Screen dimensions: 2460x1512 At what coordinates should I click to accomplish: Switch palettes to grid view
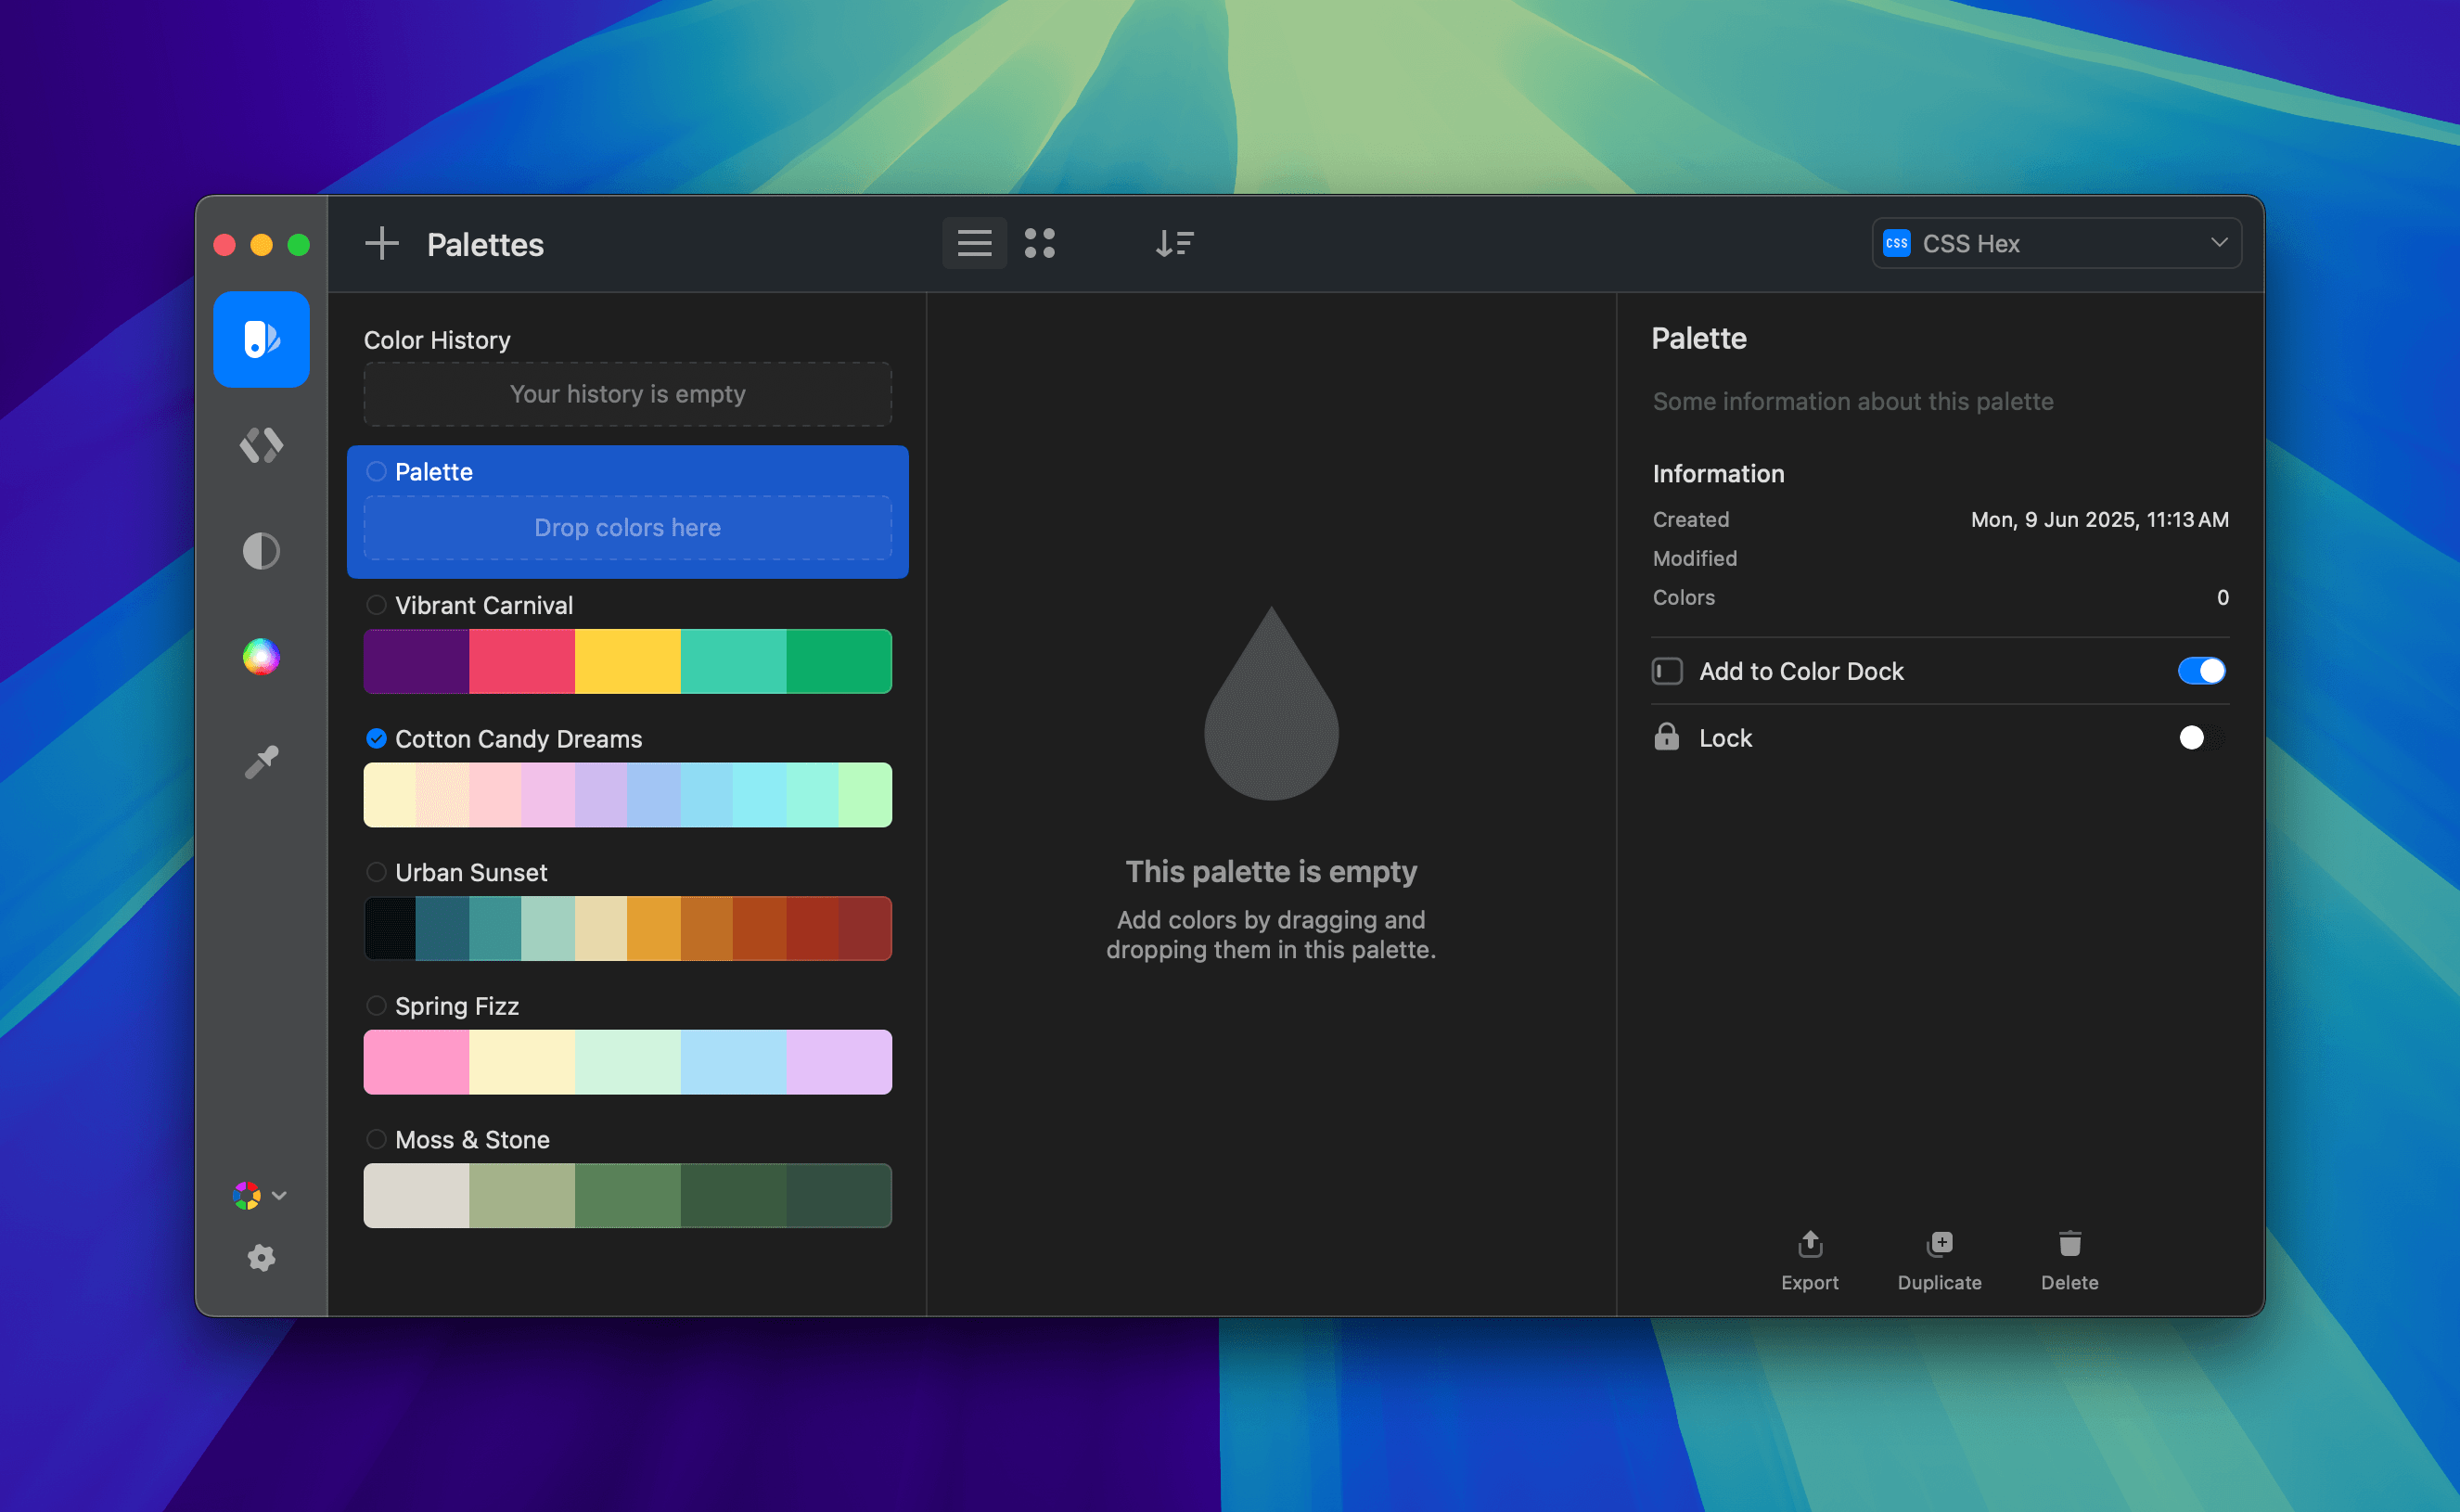click(1040, 243)
